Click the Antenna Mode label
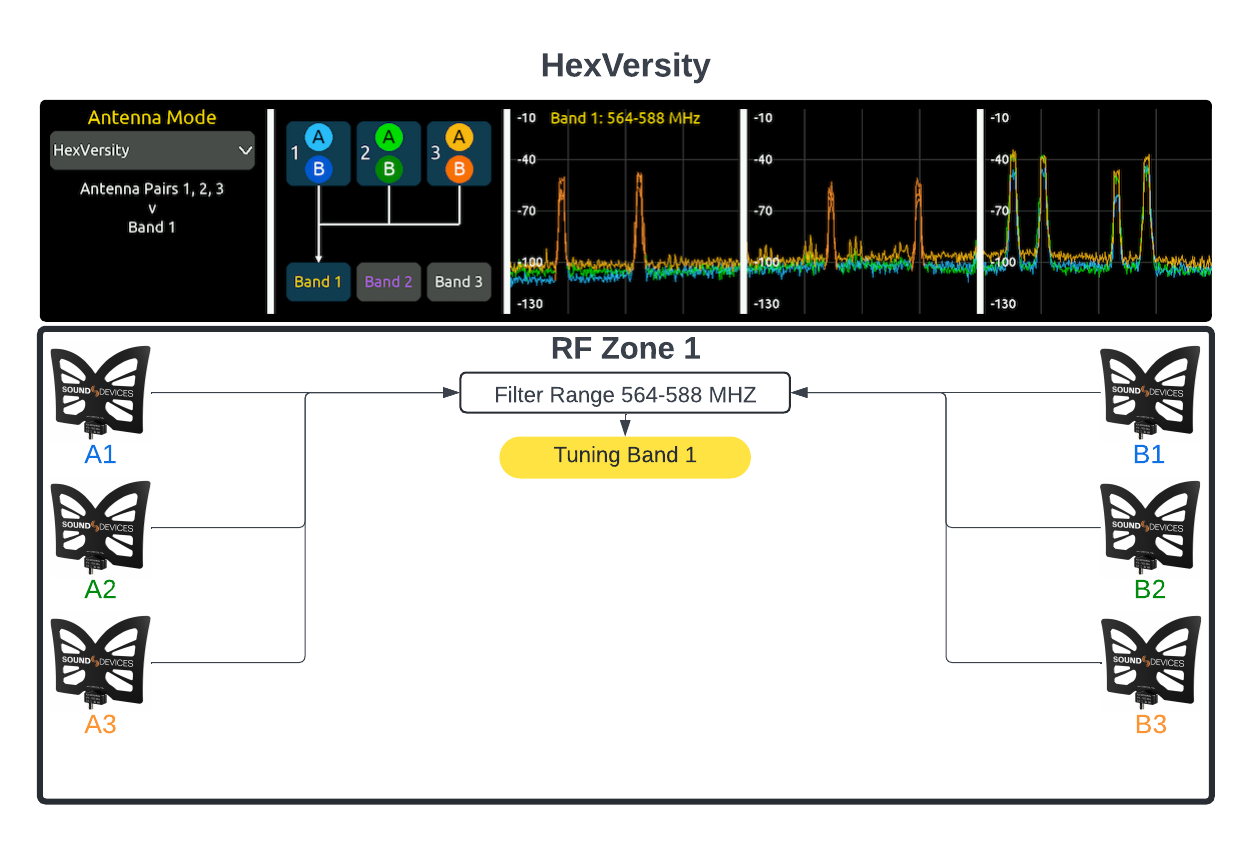Image resolution: width=1252 pixels, height=842 pixels. tap(152, 117)
